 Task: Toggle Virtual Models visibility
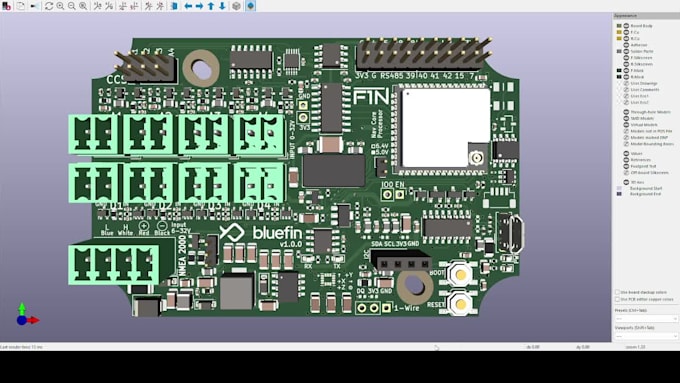coord(626,124)
